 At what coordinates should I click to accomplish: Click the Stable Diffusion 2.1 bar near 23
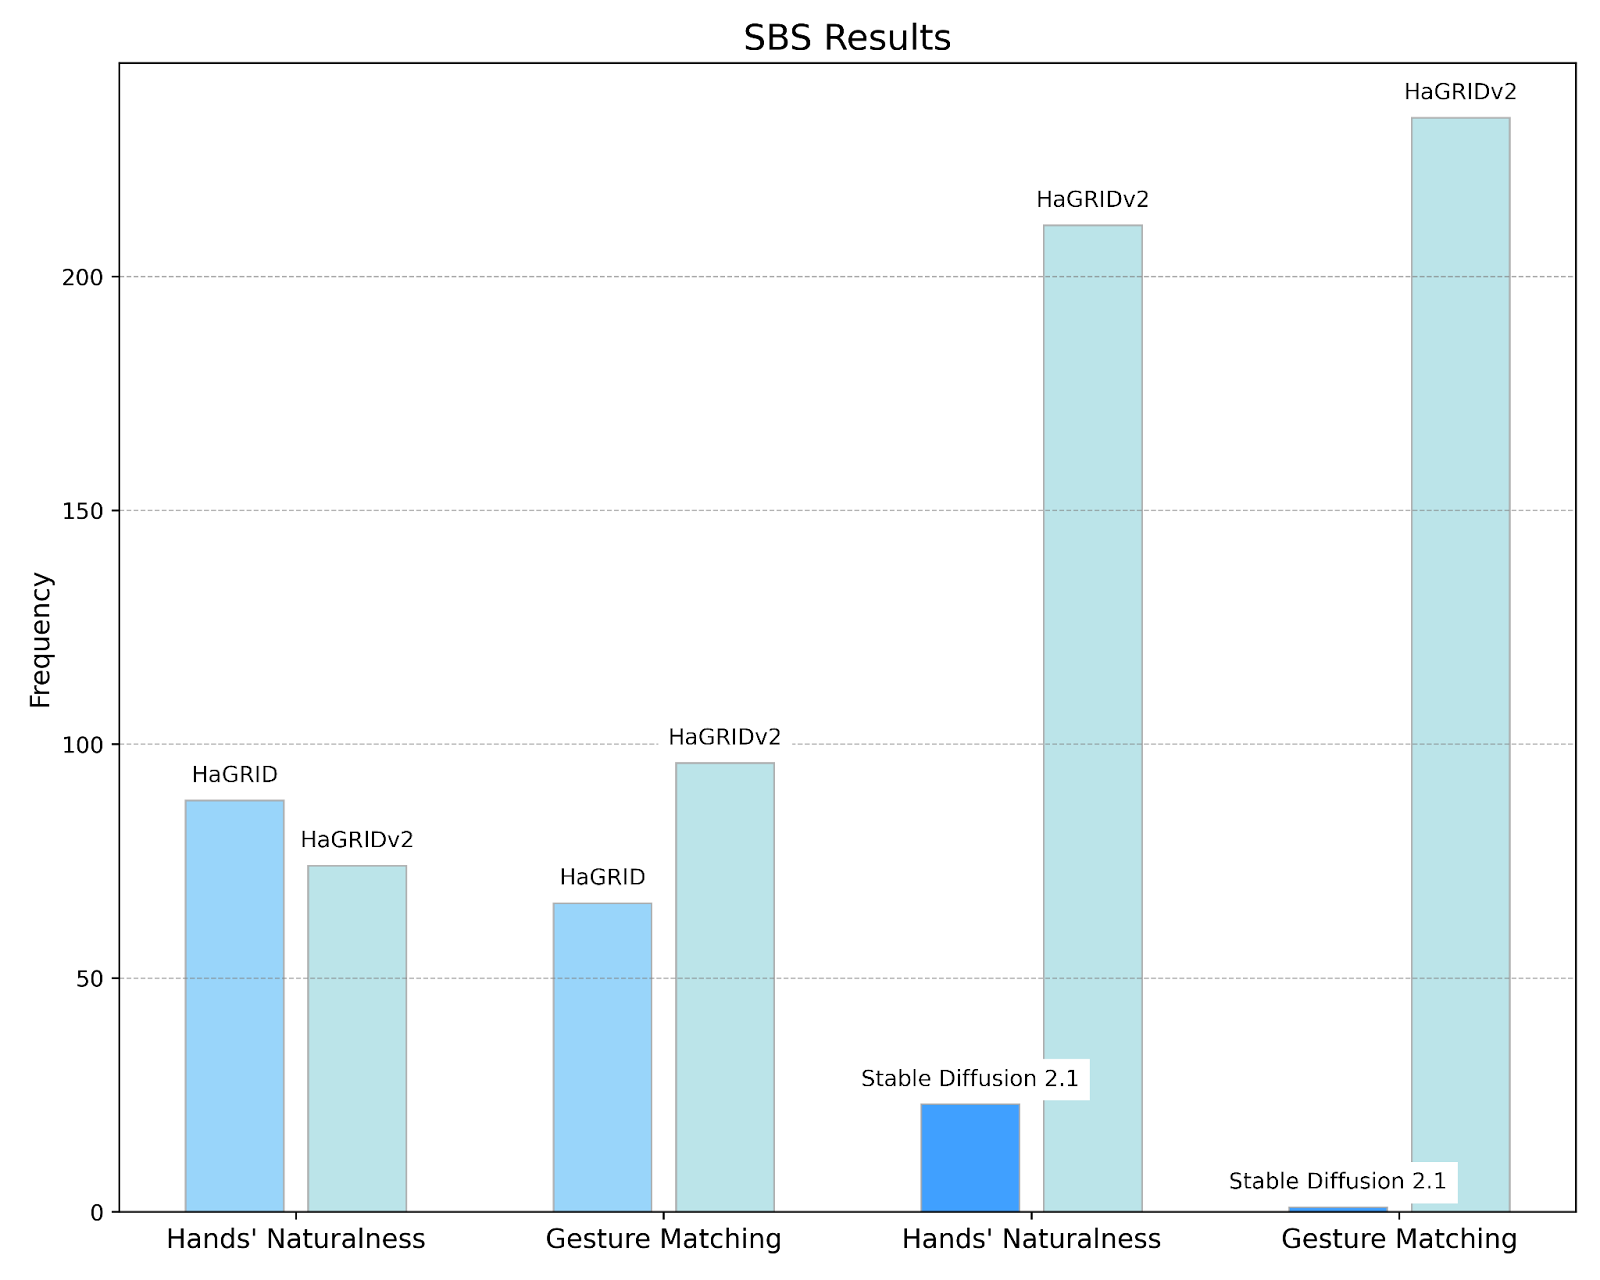point(970,1158)
